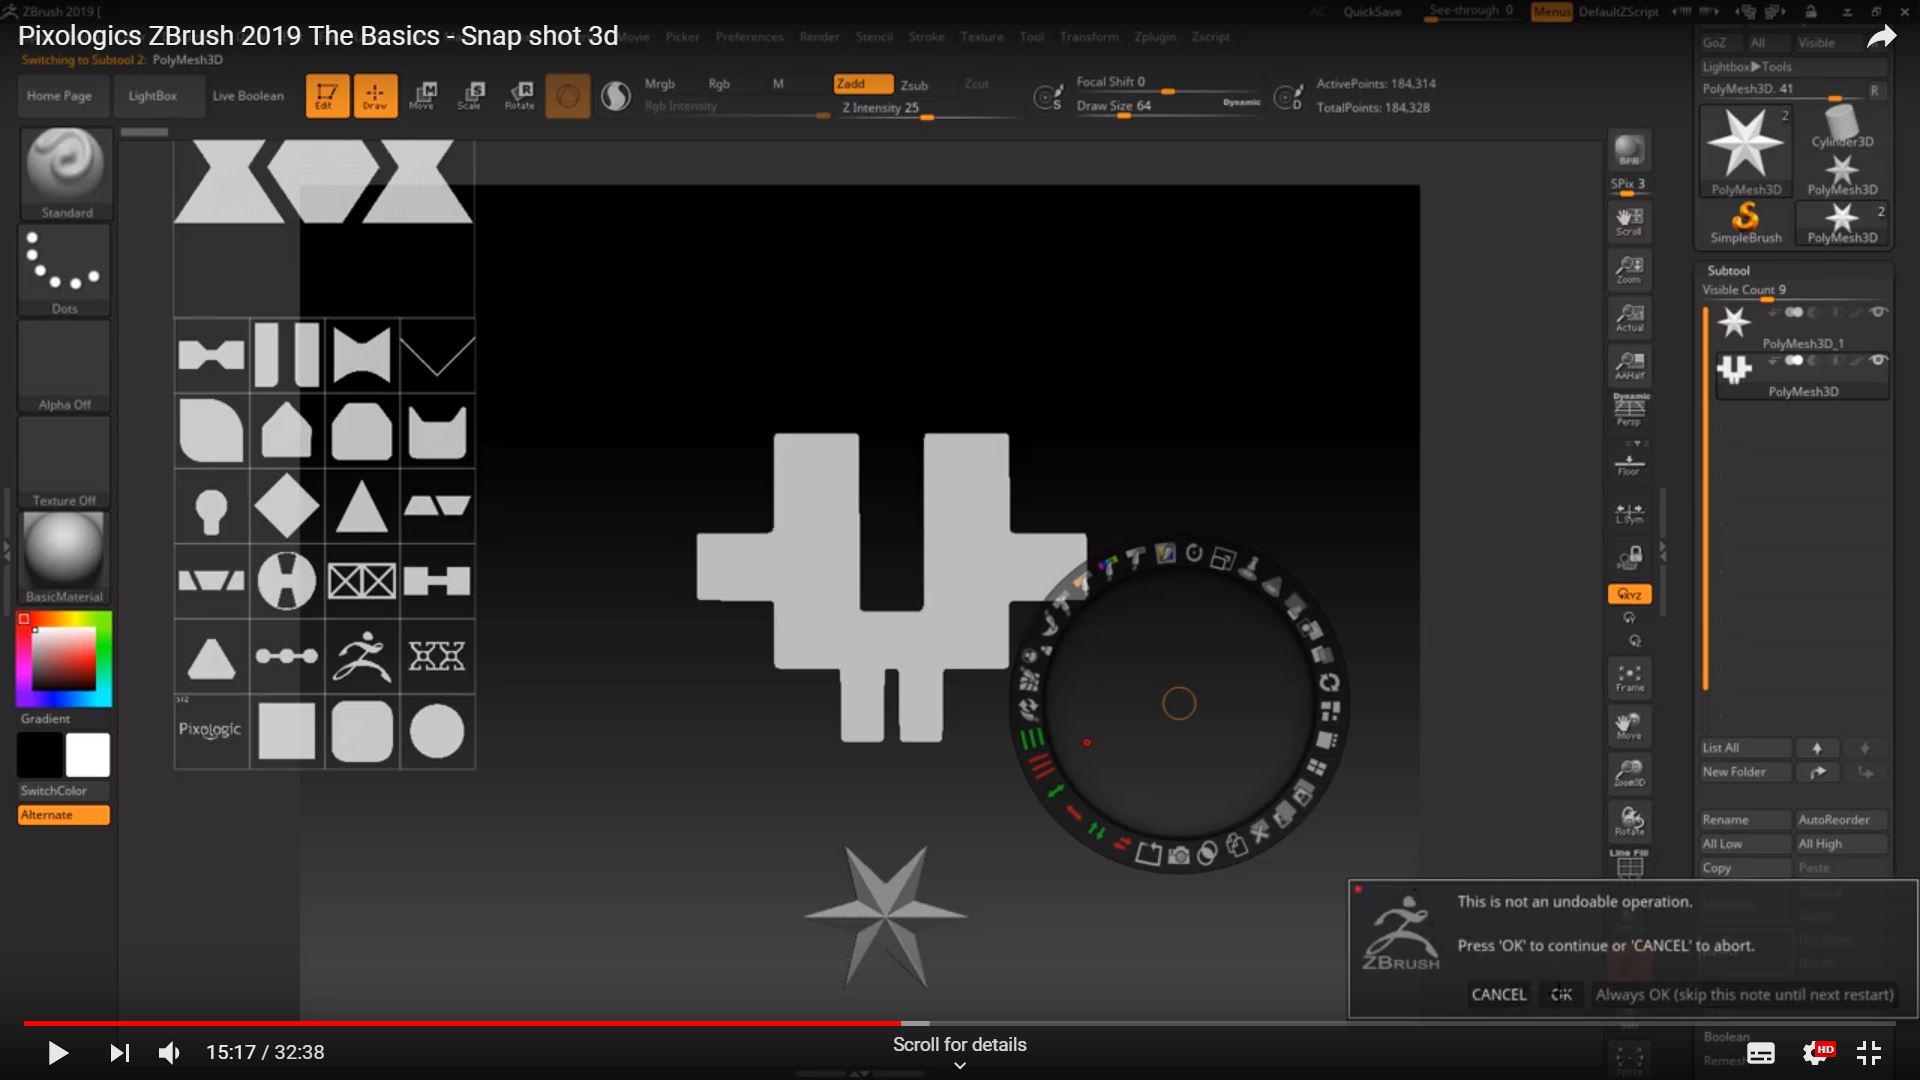
Task: Toggle the Floor grid
Action: (1630, 463)
